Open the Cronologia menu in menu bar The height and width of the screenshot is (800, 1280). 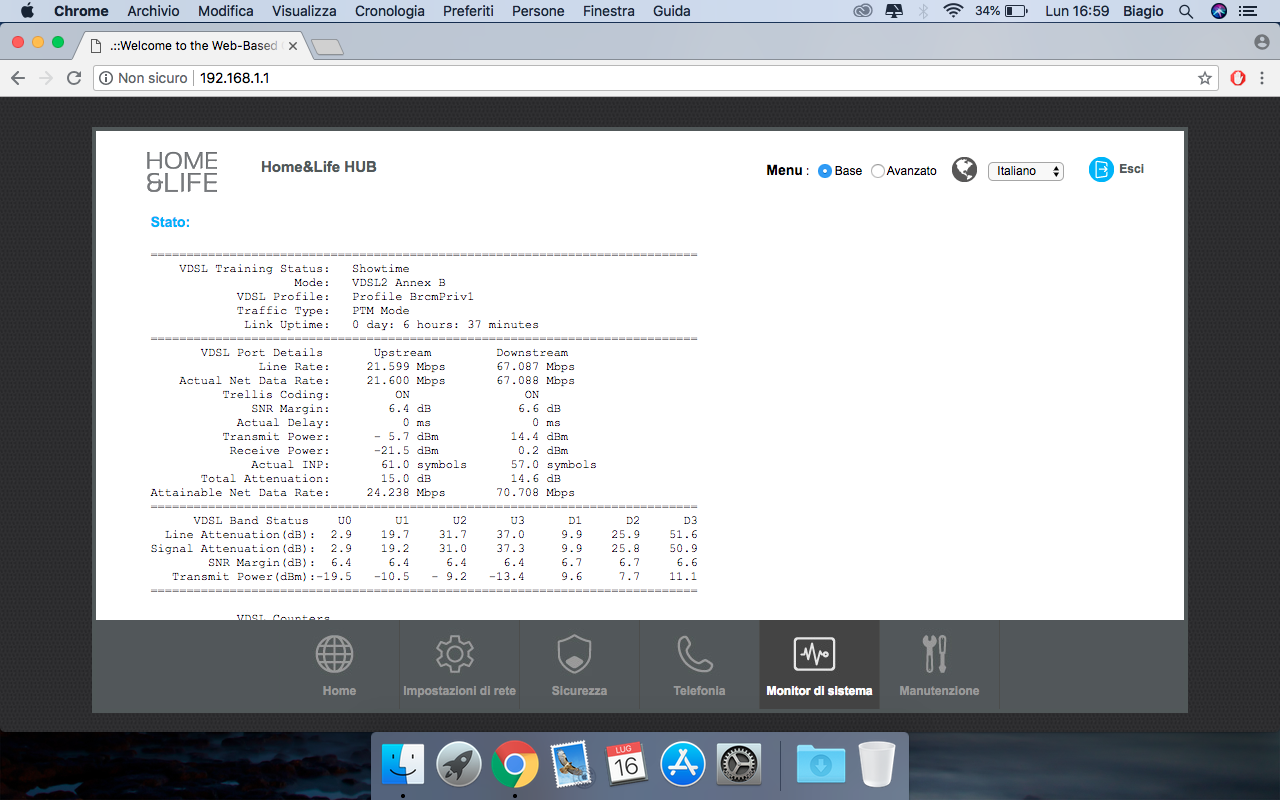389,11
